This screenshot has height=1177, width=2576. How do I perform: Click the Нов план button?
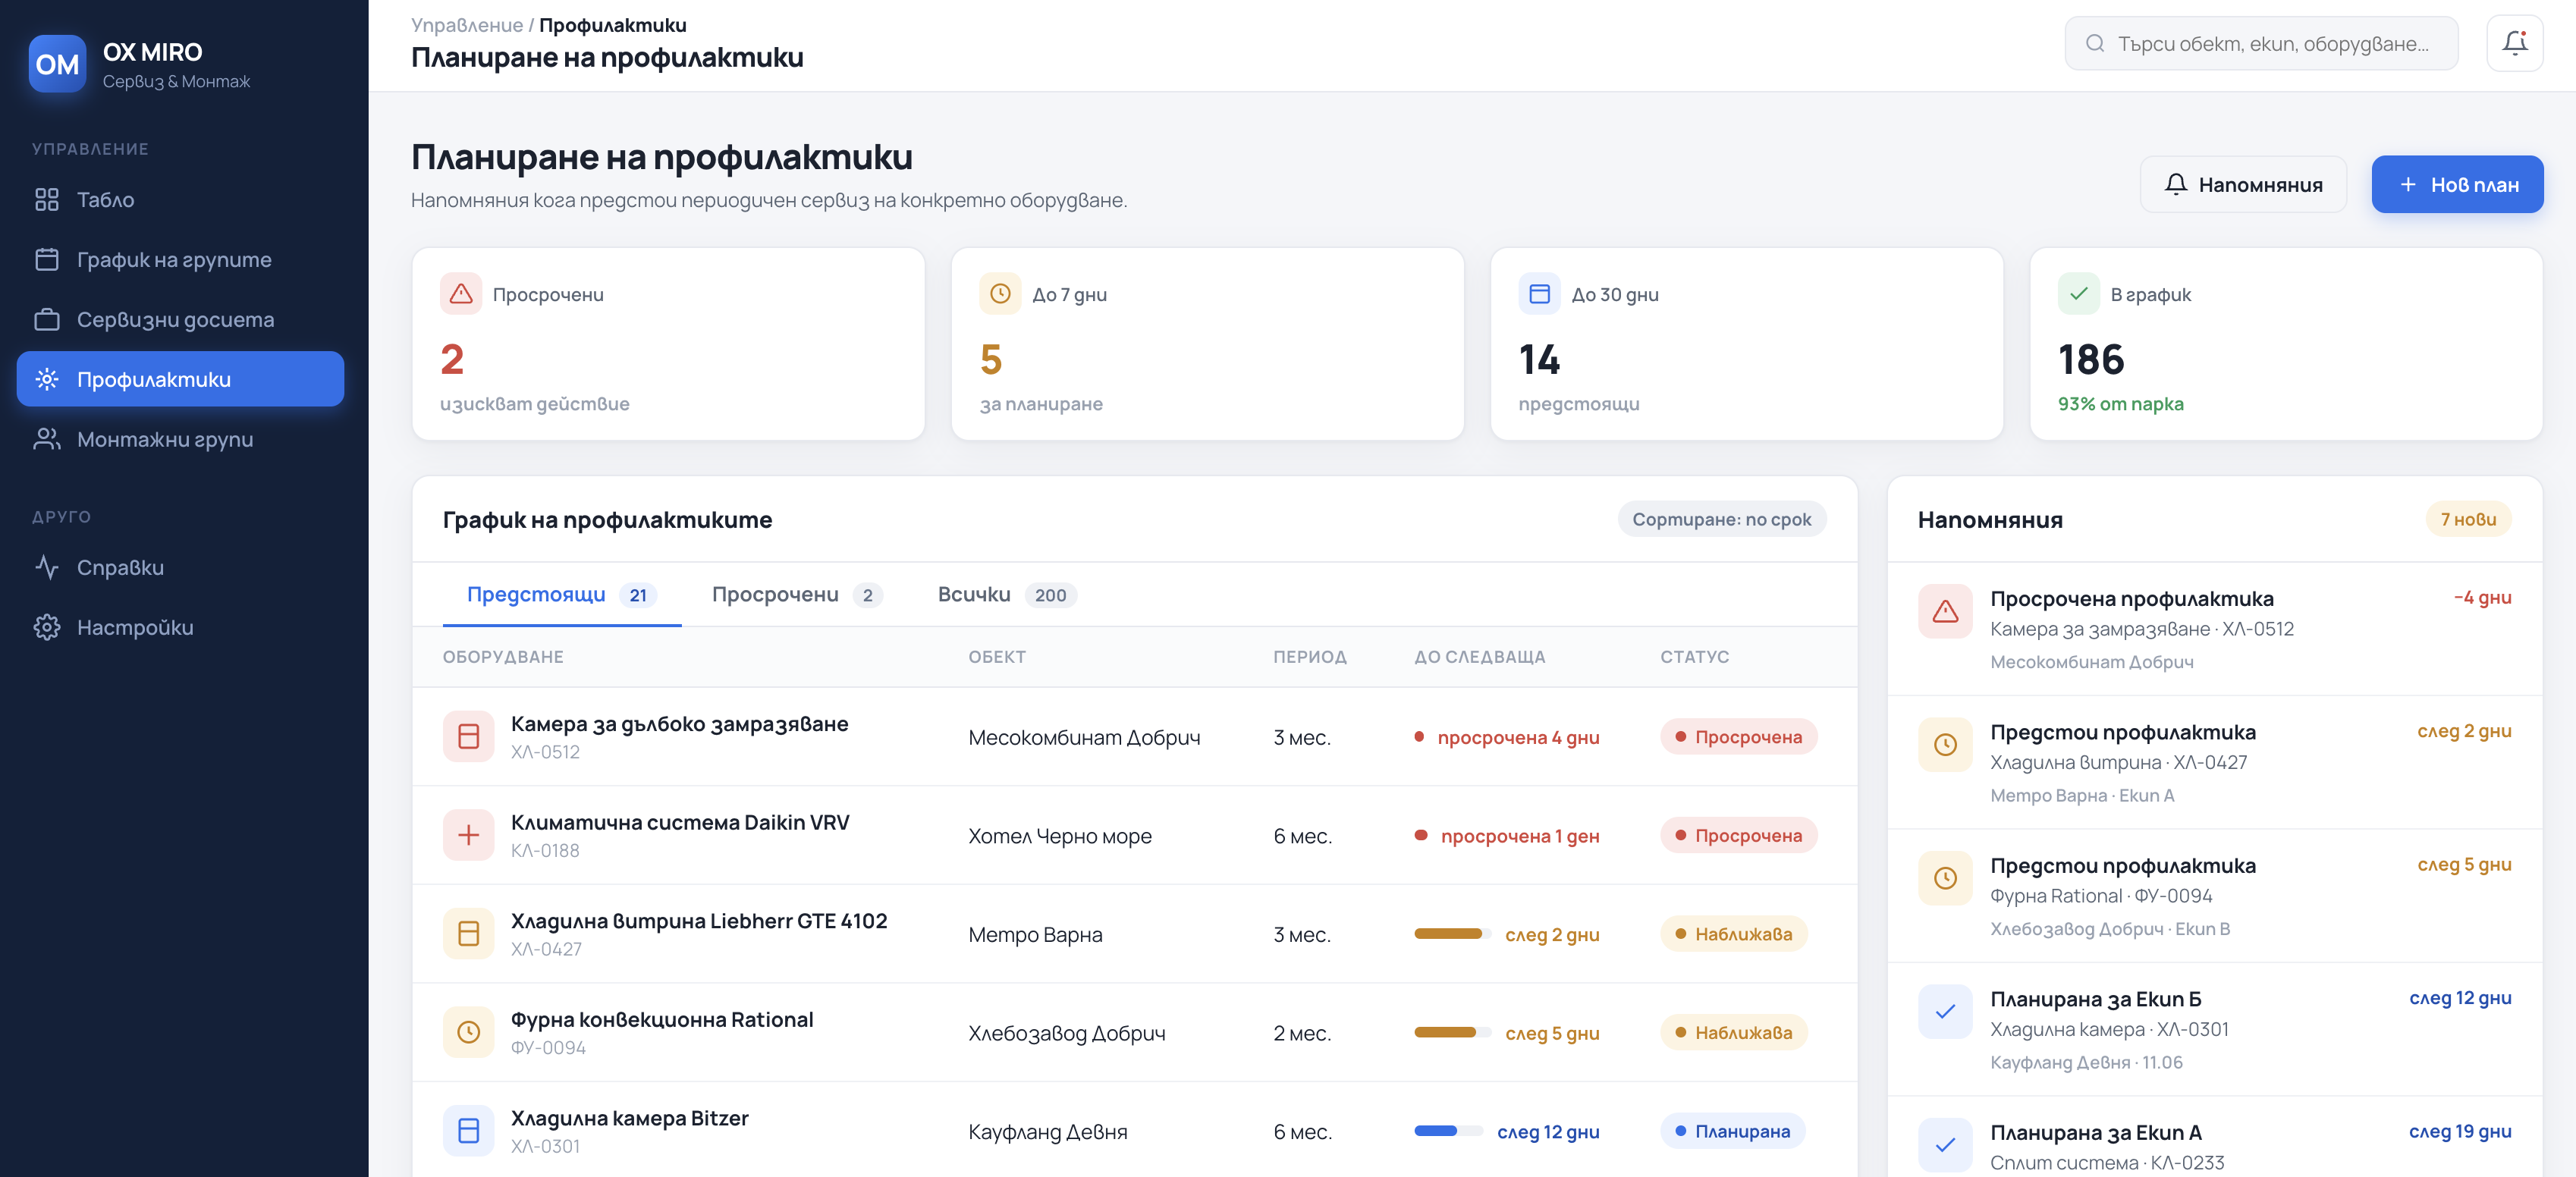pos(2456,184)
